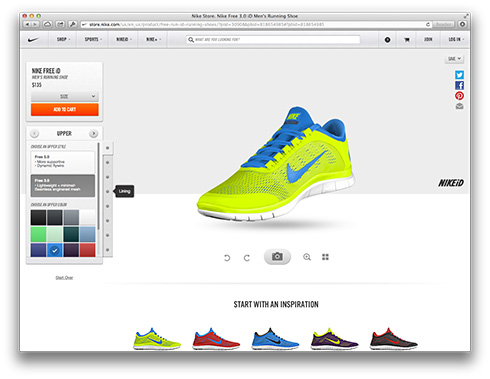Pin the design on Pinterest
Screen dimensions: 490x379
click(459, 96)
